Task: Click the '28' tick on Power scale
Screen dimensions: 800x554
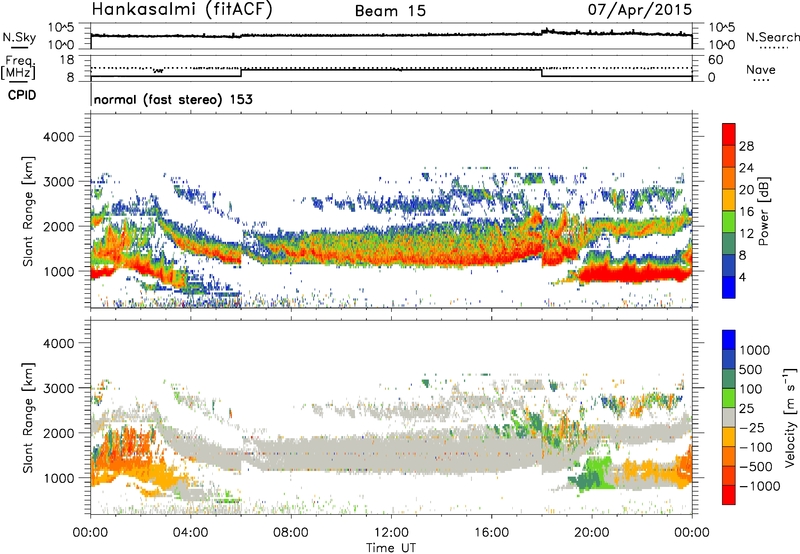Action: coord(746,146)
